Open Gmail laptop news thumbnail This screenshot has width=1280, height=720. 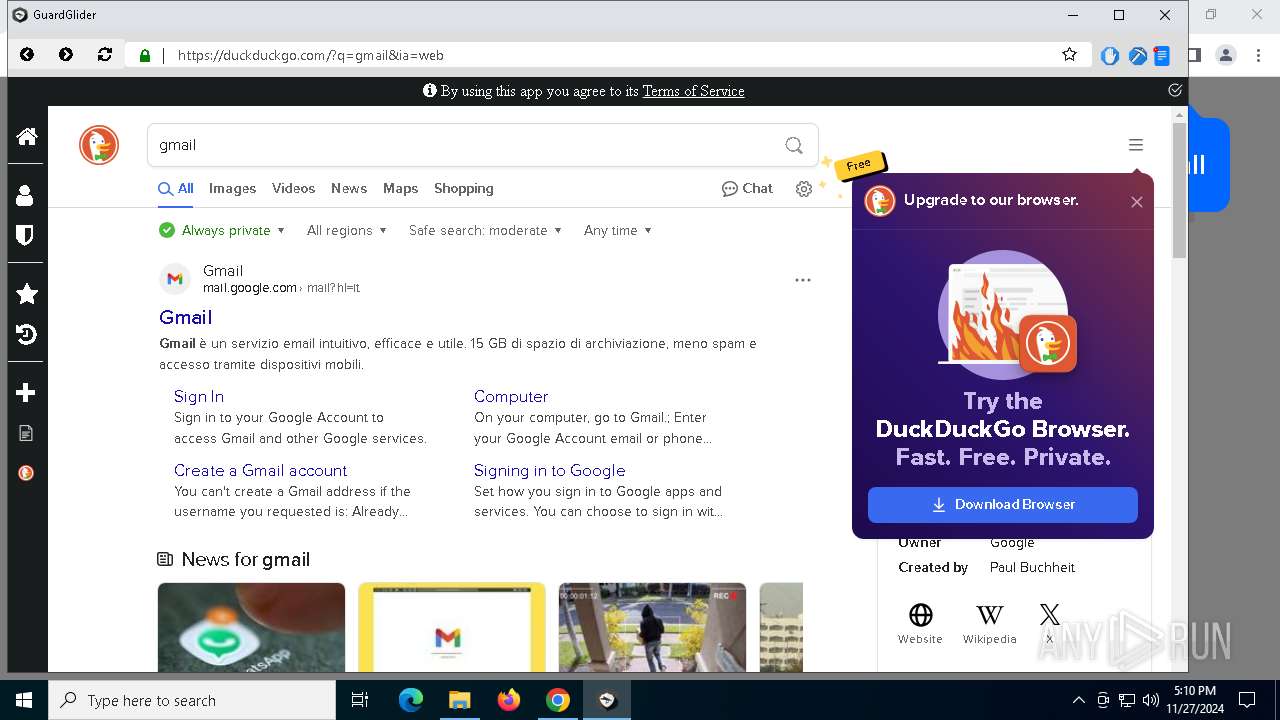pos(452,627)
